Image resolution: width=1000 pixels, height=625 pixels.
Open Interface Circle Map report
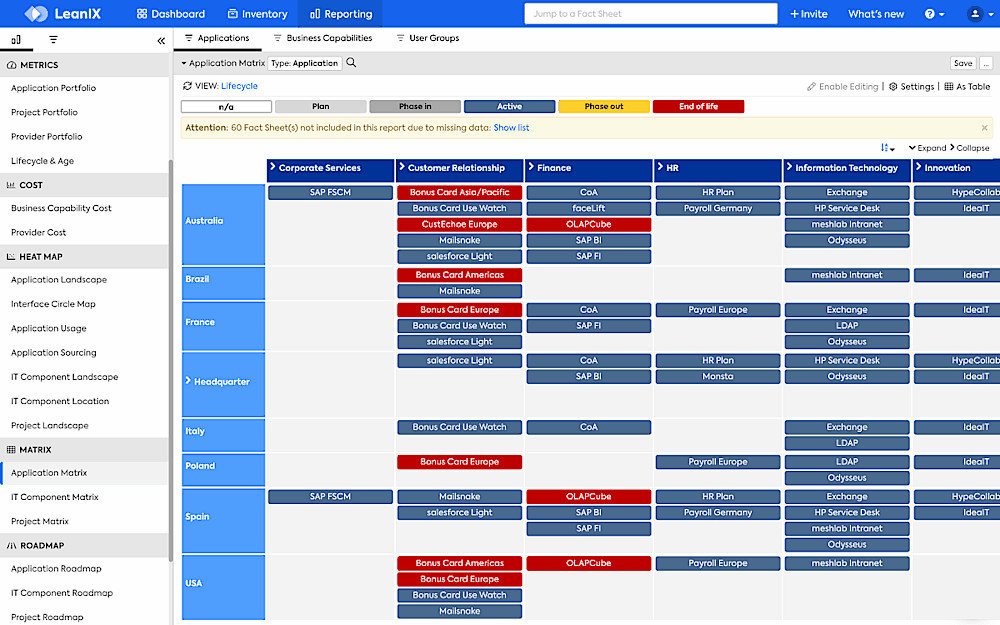[53, 304]
